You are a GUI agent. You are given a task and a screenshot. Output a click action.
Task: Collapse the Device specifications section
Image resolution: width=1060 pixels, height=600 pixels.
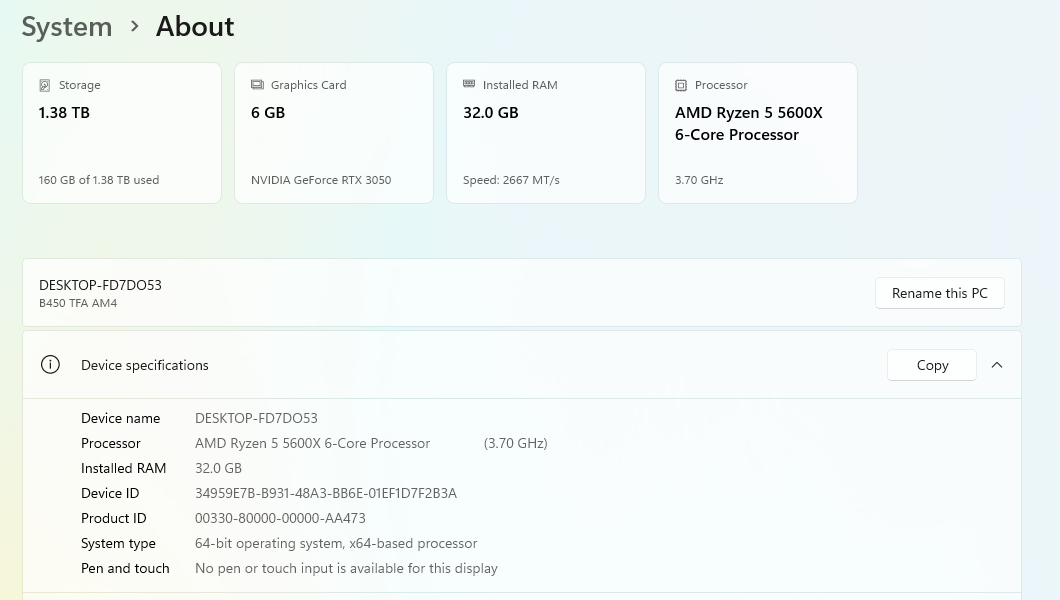(997, 364)
